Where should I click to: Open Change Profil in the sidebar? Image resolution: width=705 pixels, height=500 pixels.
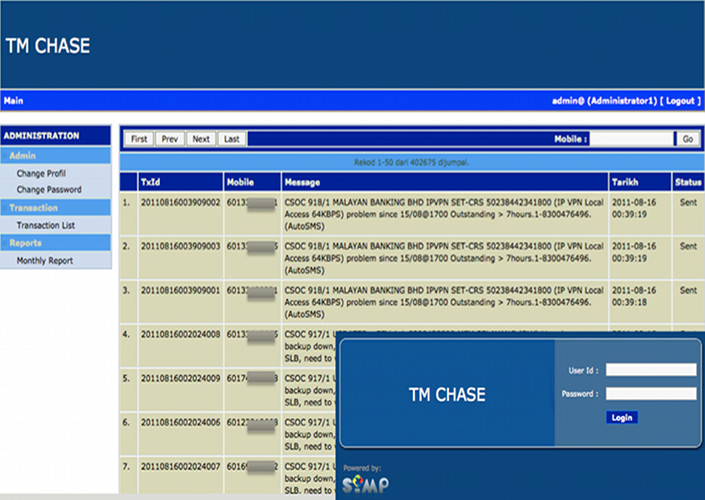tap(41, 174)
